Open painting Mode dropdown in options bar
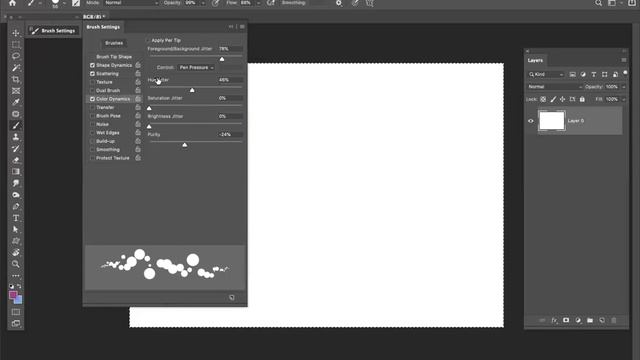The width and height of the screenshot is (640, 360). pos(131,3)
